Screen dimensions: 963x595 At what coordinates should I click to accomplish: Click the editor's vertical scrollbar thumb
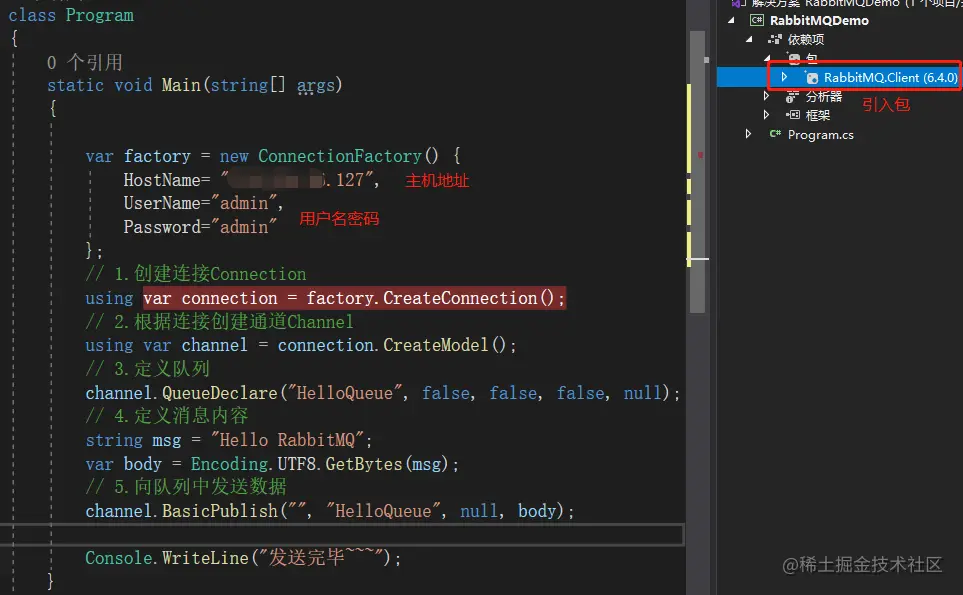(x=697, y=172)
